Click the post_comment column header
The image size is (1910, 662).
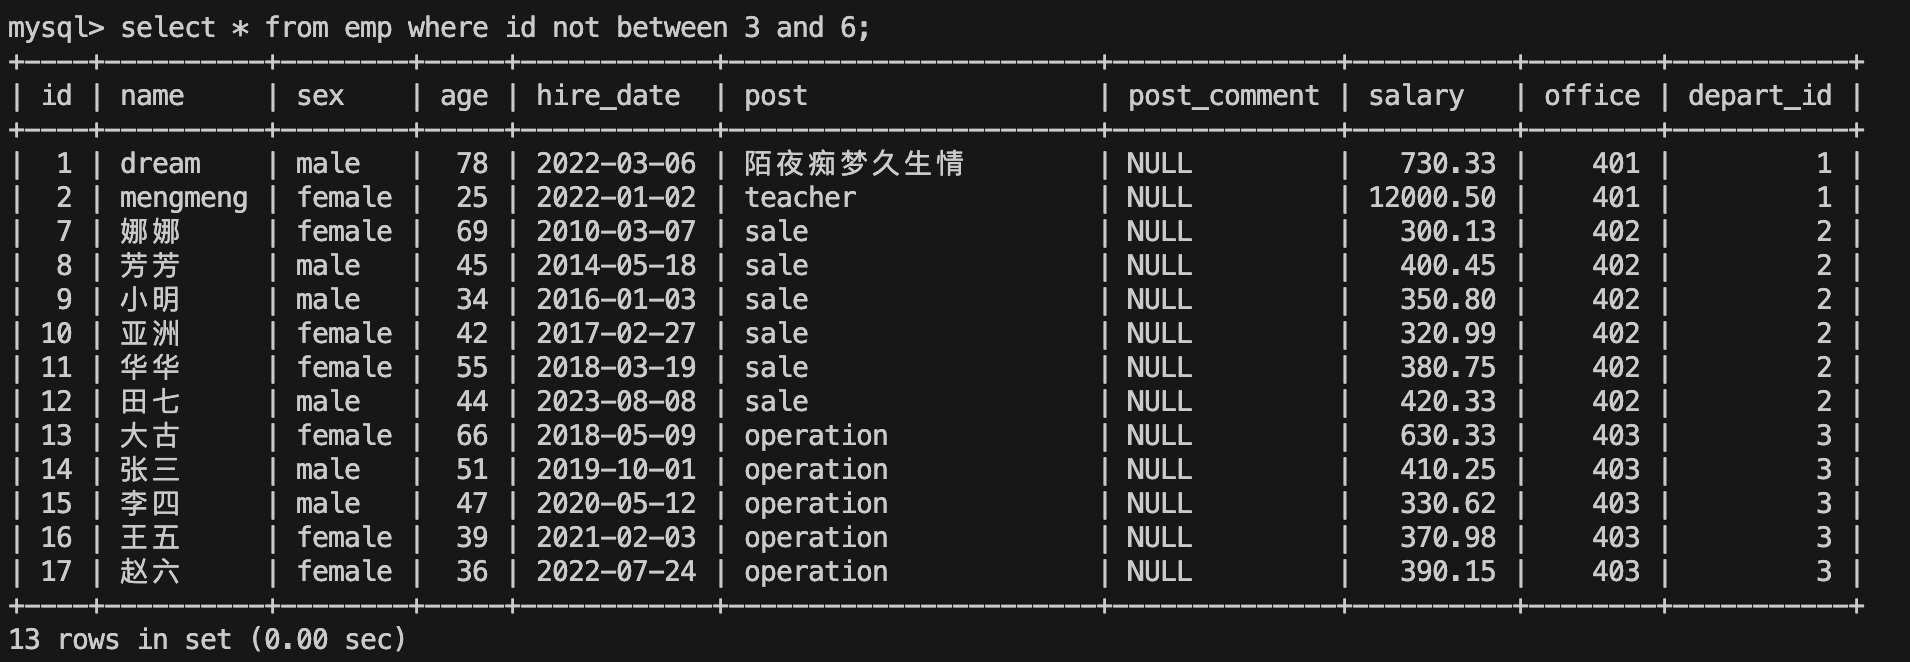(1223, 96)
